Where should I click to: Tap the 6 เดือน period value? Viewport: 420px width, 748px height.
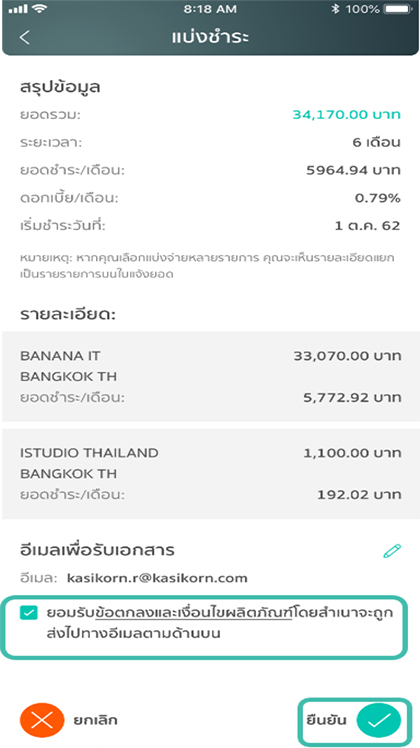[377, 143]
